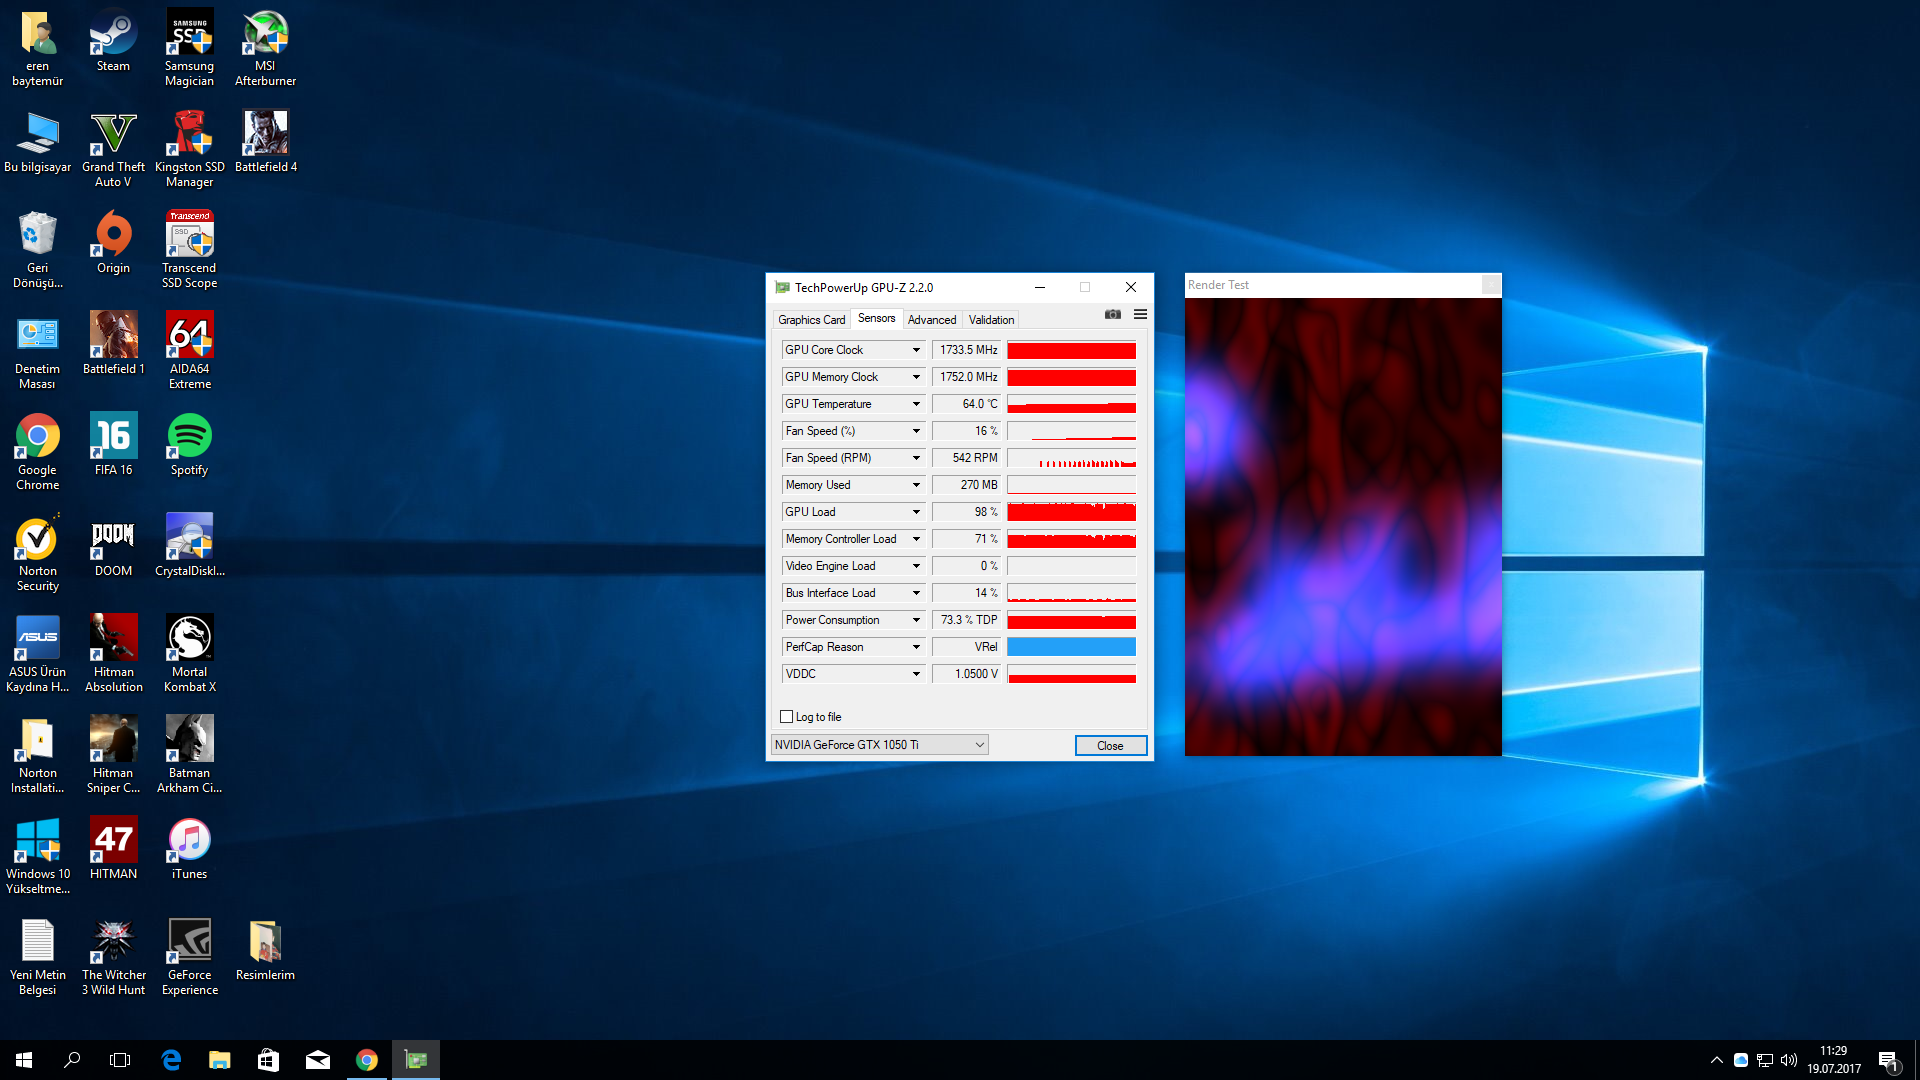This screenshot has width=1920, height=1080.
Task: Expand the Fan Speed (RPM) sensor dropdown
Action: (x=916, y=458)
